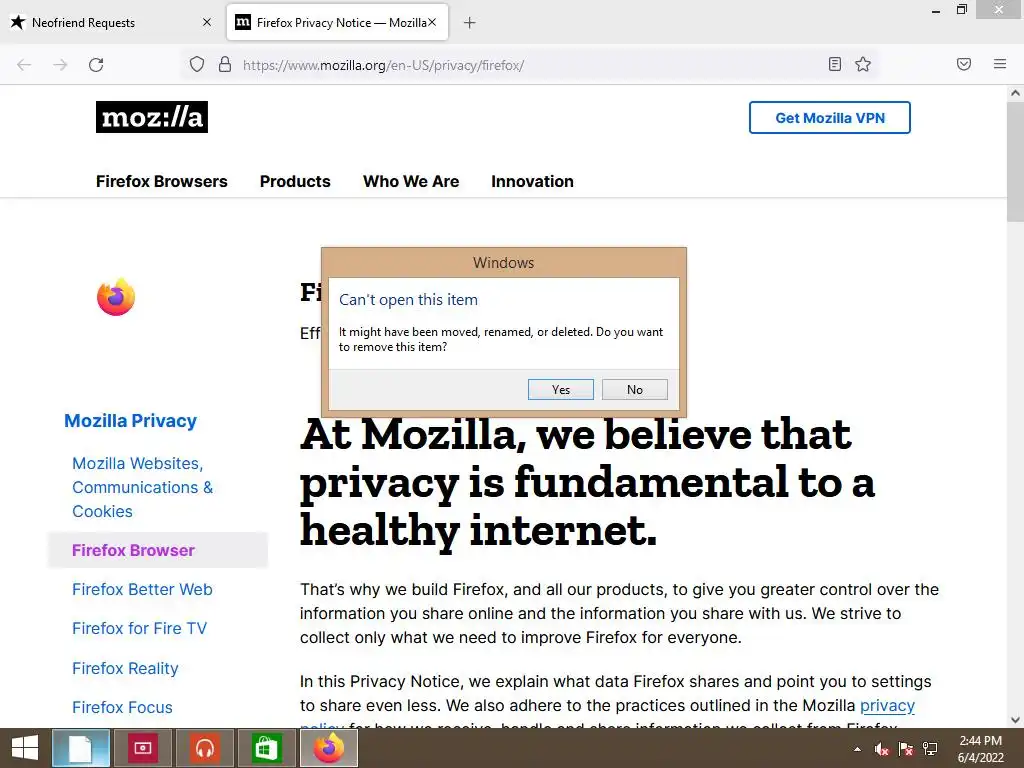Screen dimensions: 1024x768
Task: Click No in the Windows dialog
Action: pos(635,389)
